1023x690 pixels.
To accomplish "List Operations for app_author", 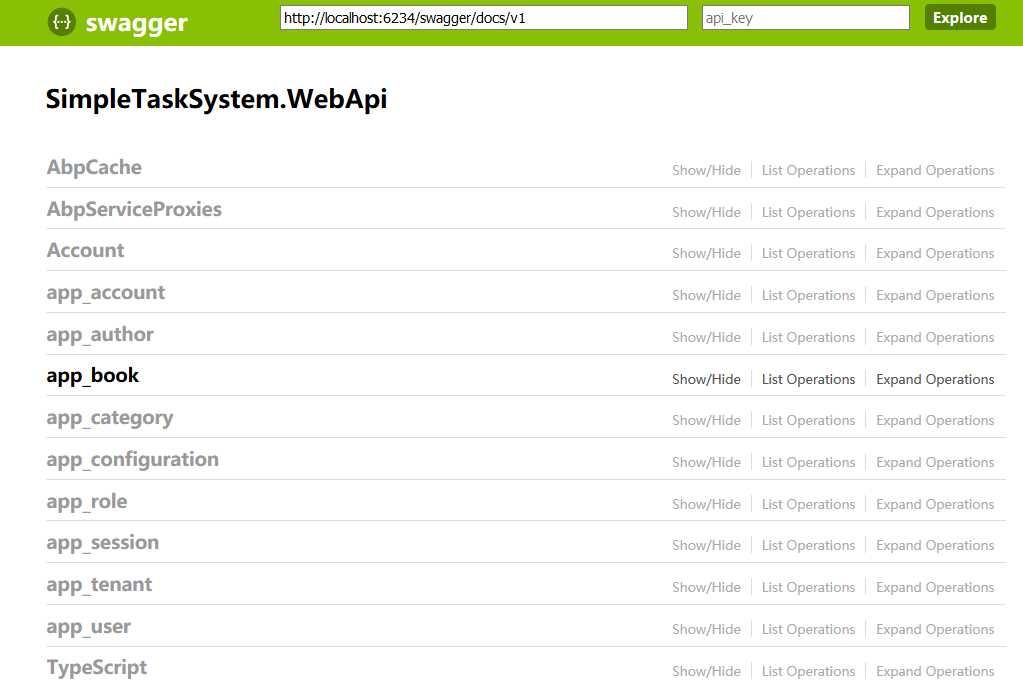I will coord(808,337).
